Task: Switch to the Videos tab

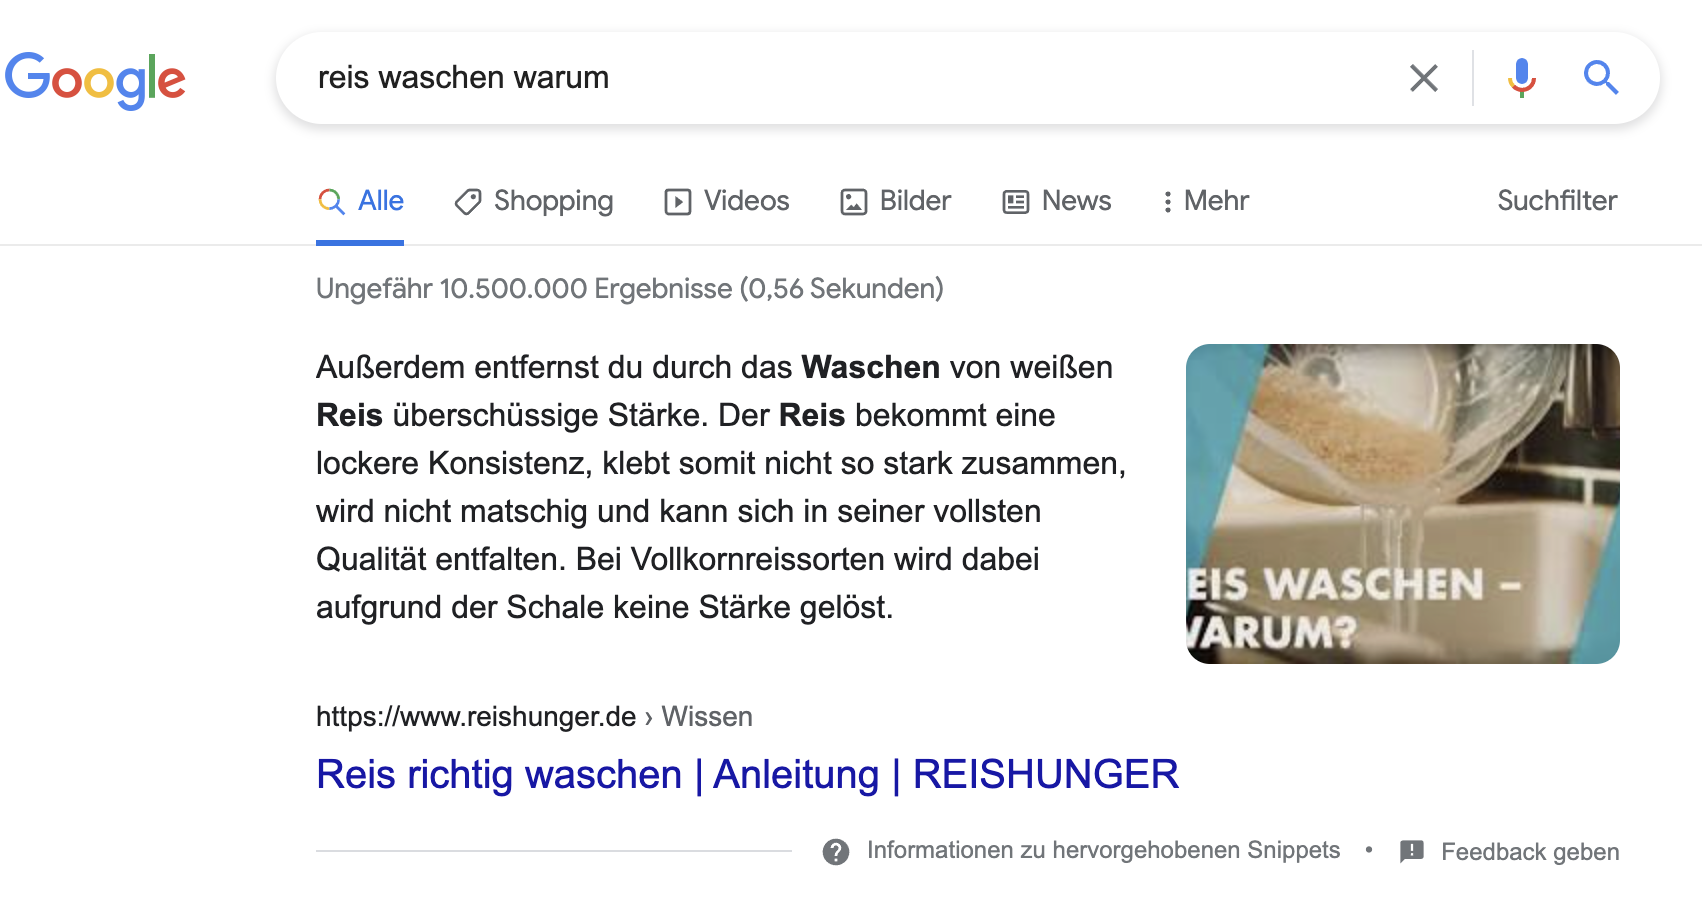Action: (727, 202)
